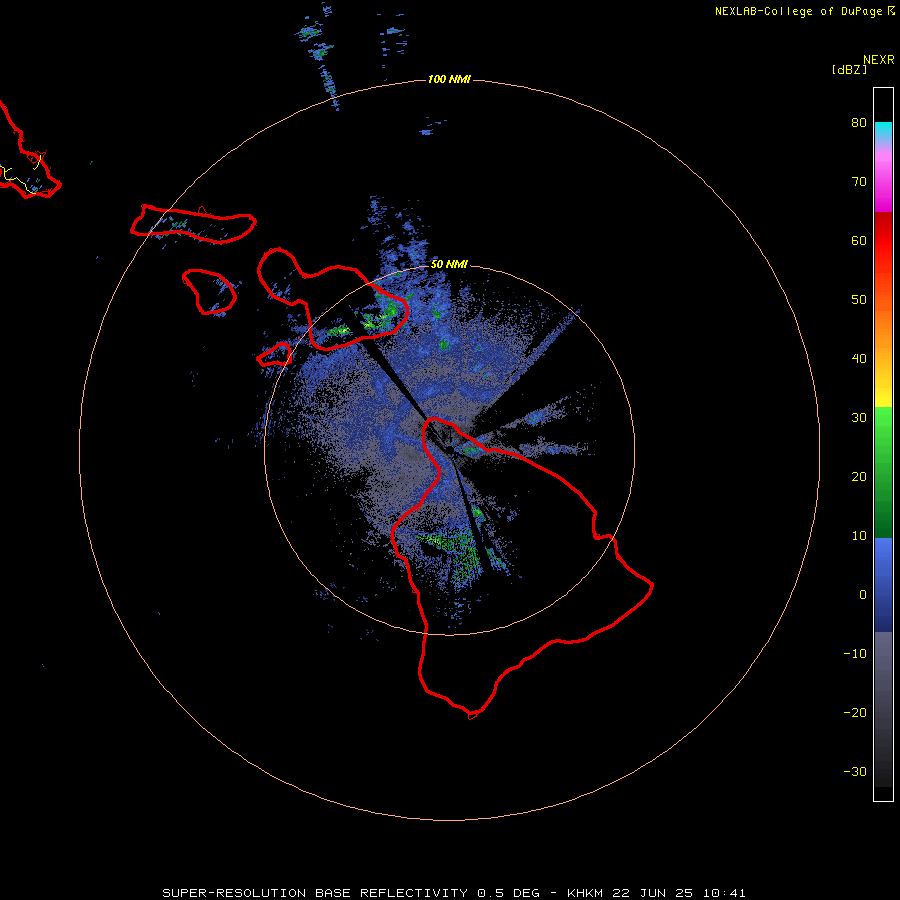Screen dimensions: 900x900
Task: Click the [dBZ] unit label
Action: pyautogui.click(x=849, y=69)
